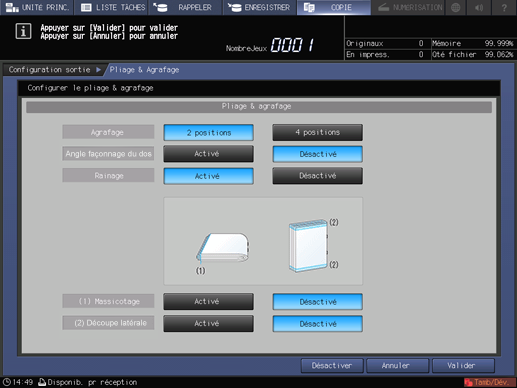
Task: Set Rainage to Désactivé
Action: click(x=317, y=176)
